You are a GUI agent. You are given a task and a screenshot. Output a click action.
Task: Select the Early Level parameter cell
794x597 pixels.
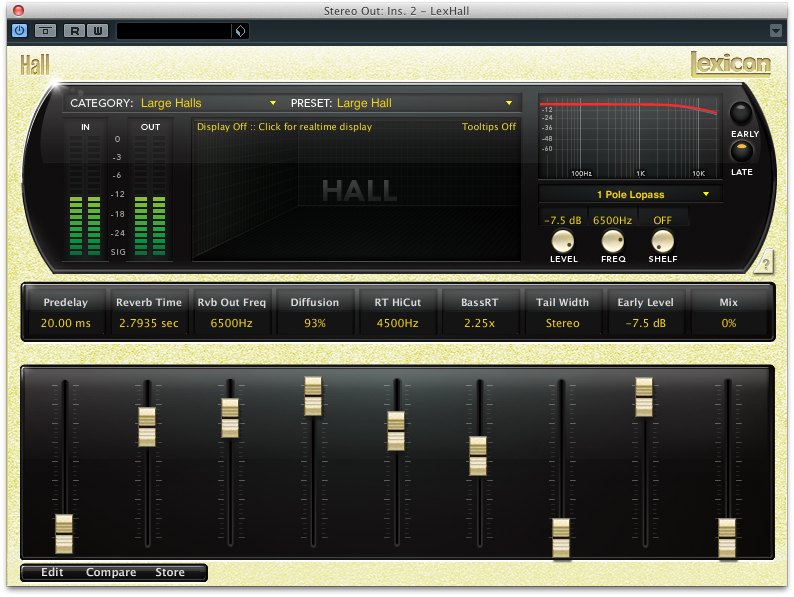click(646, 312)
